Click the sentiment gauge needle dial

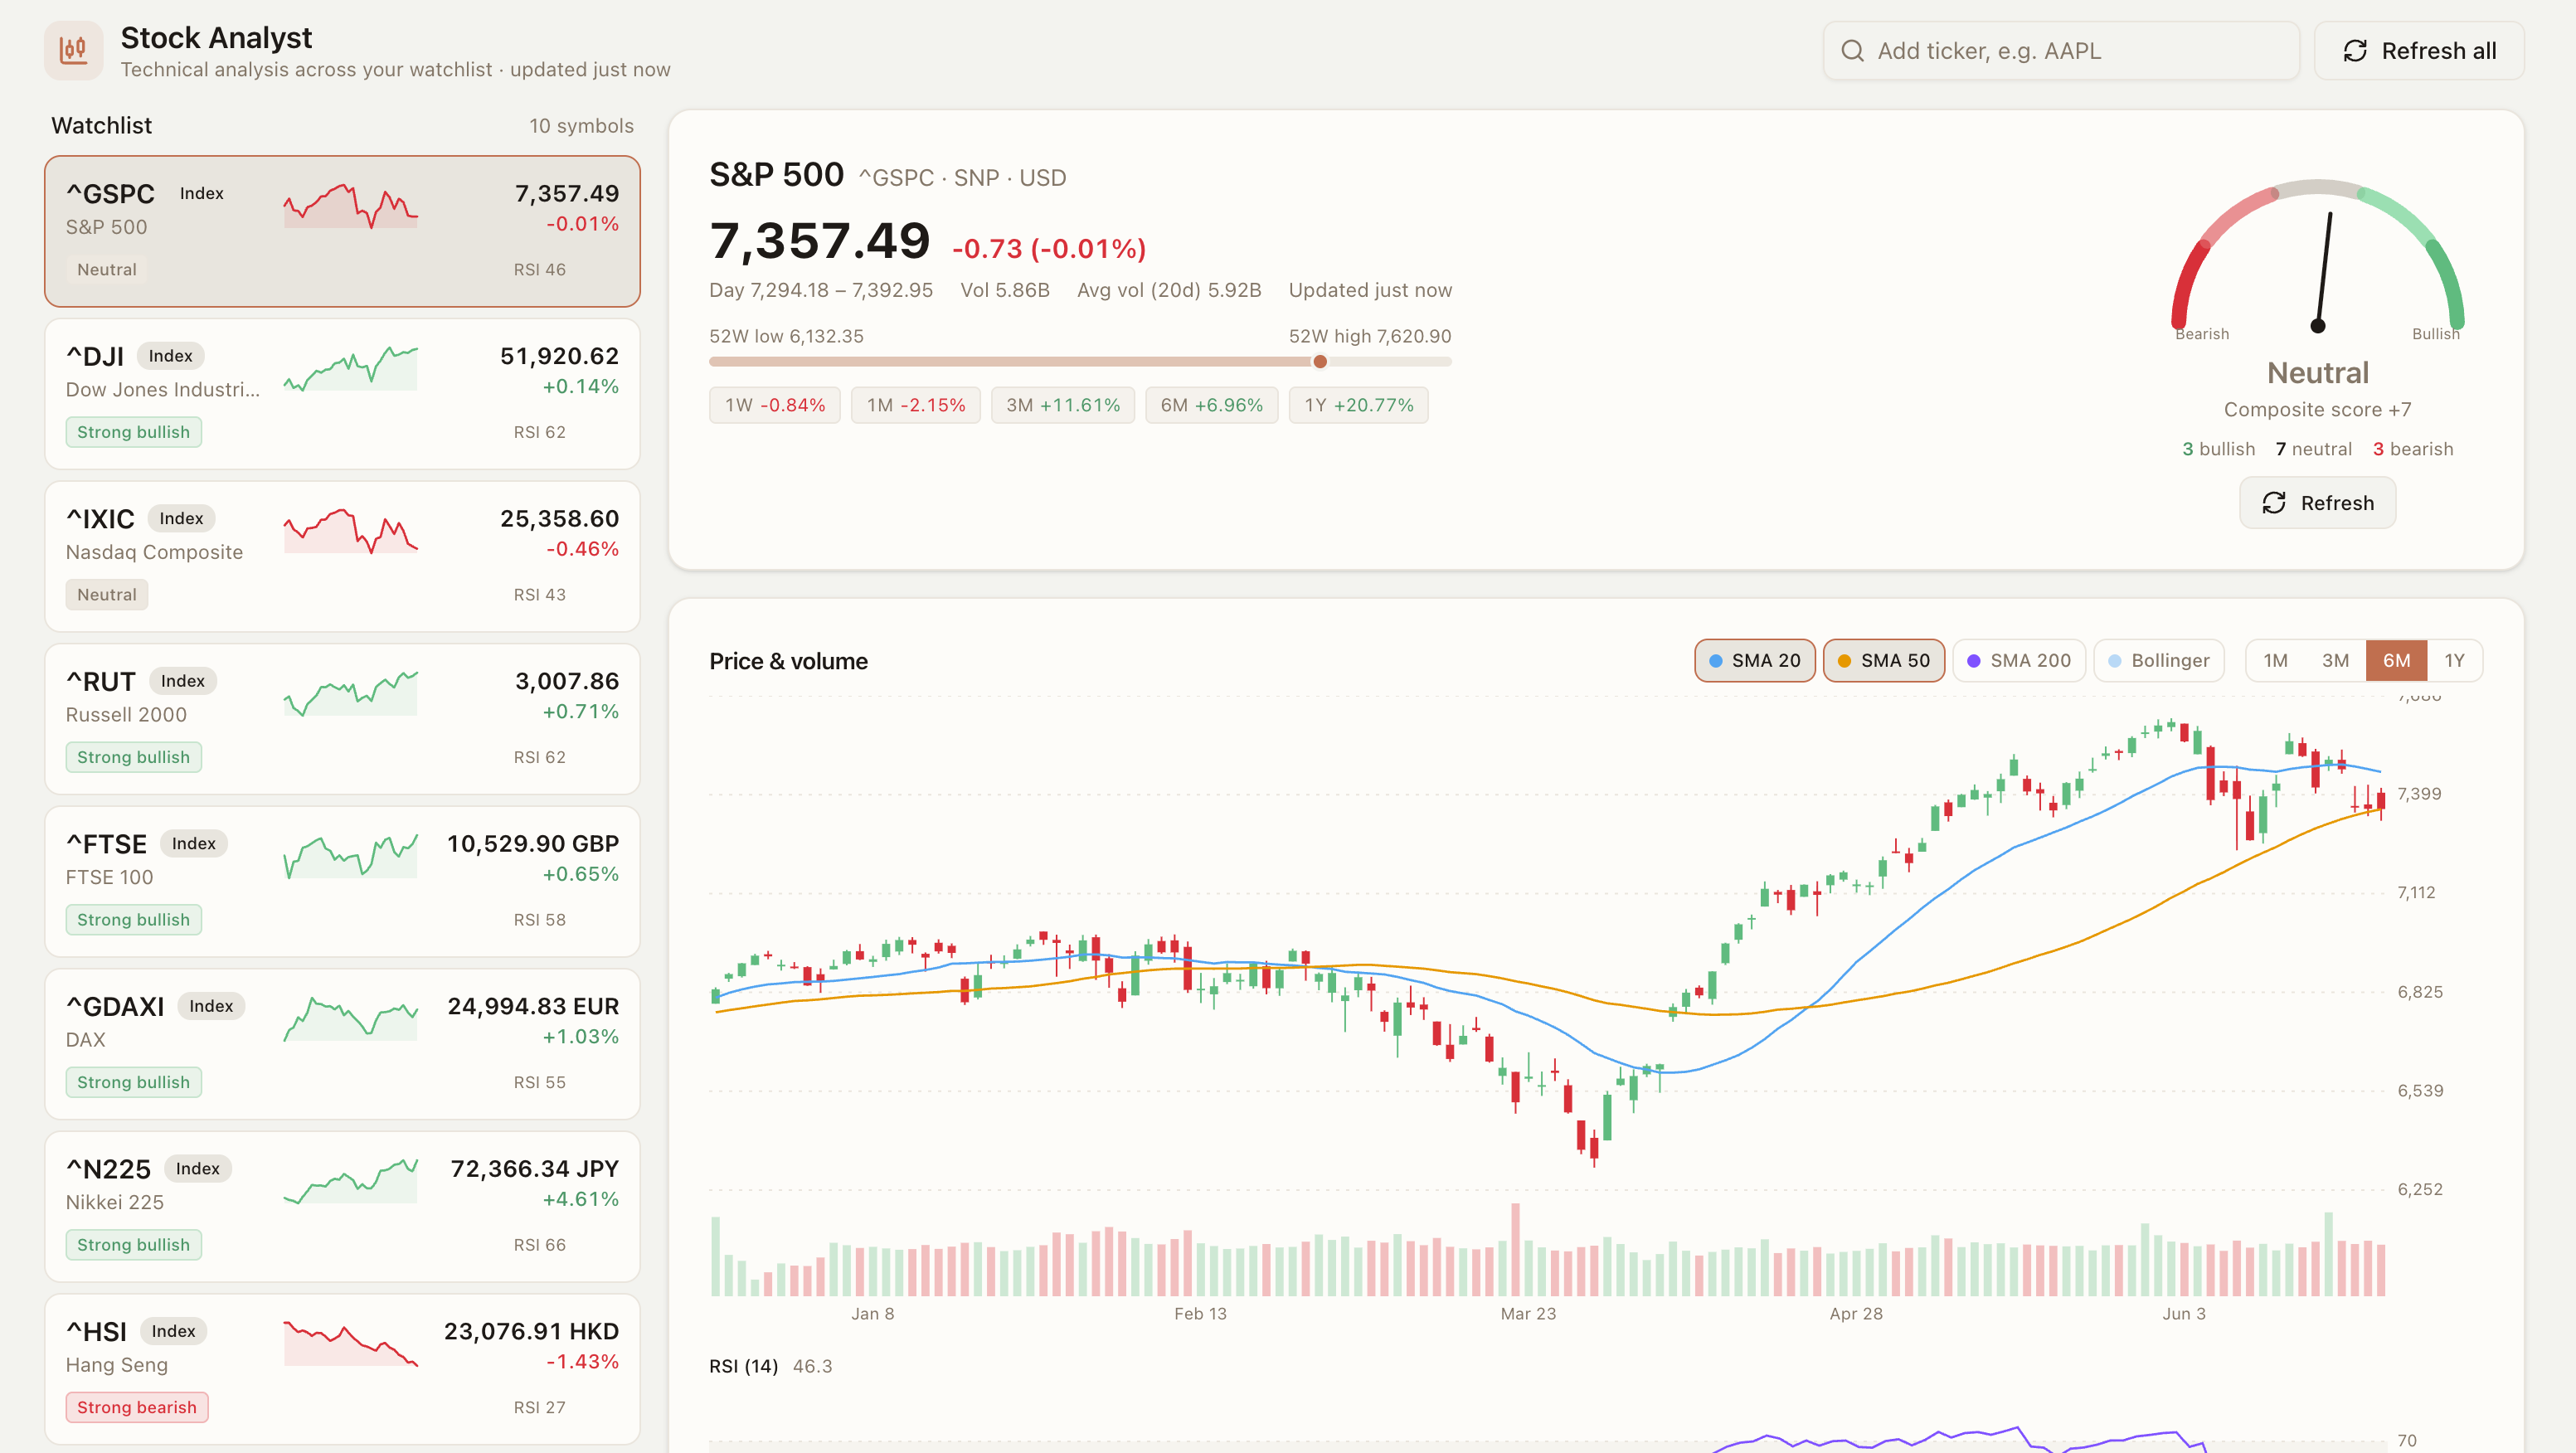point(2317,260)
